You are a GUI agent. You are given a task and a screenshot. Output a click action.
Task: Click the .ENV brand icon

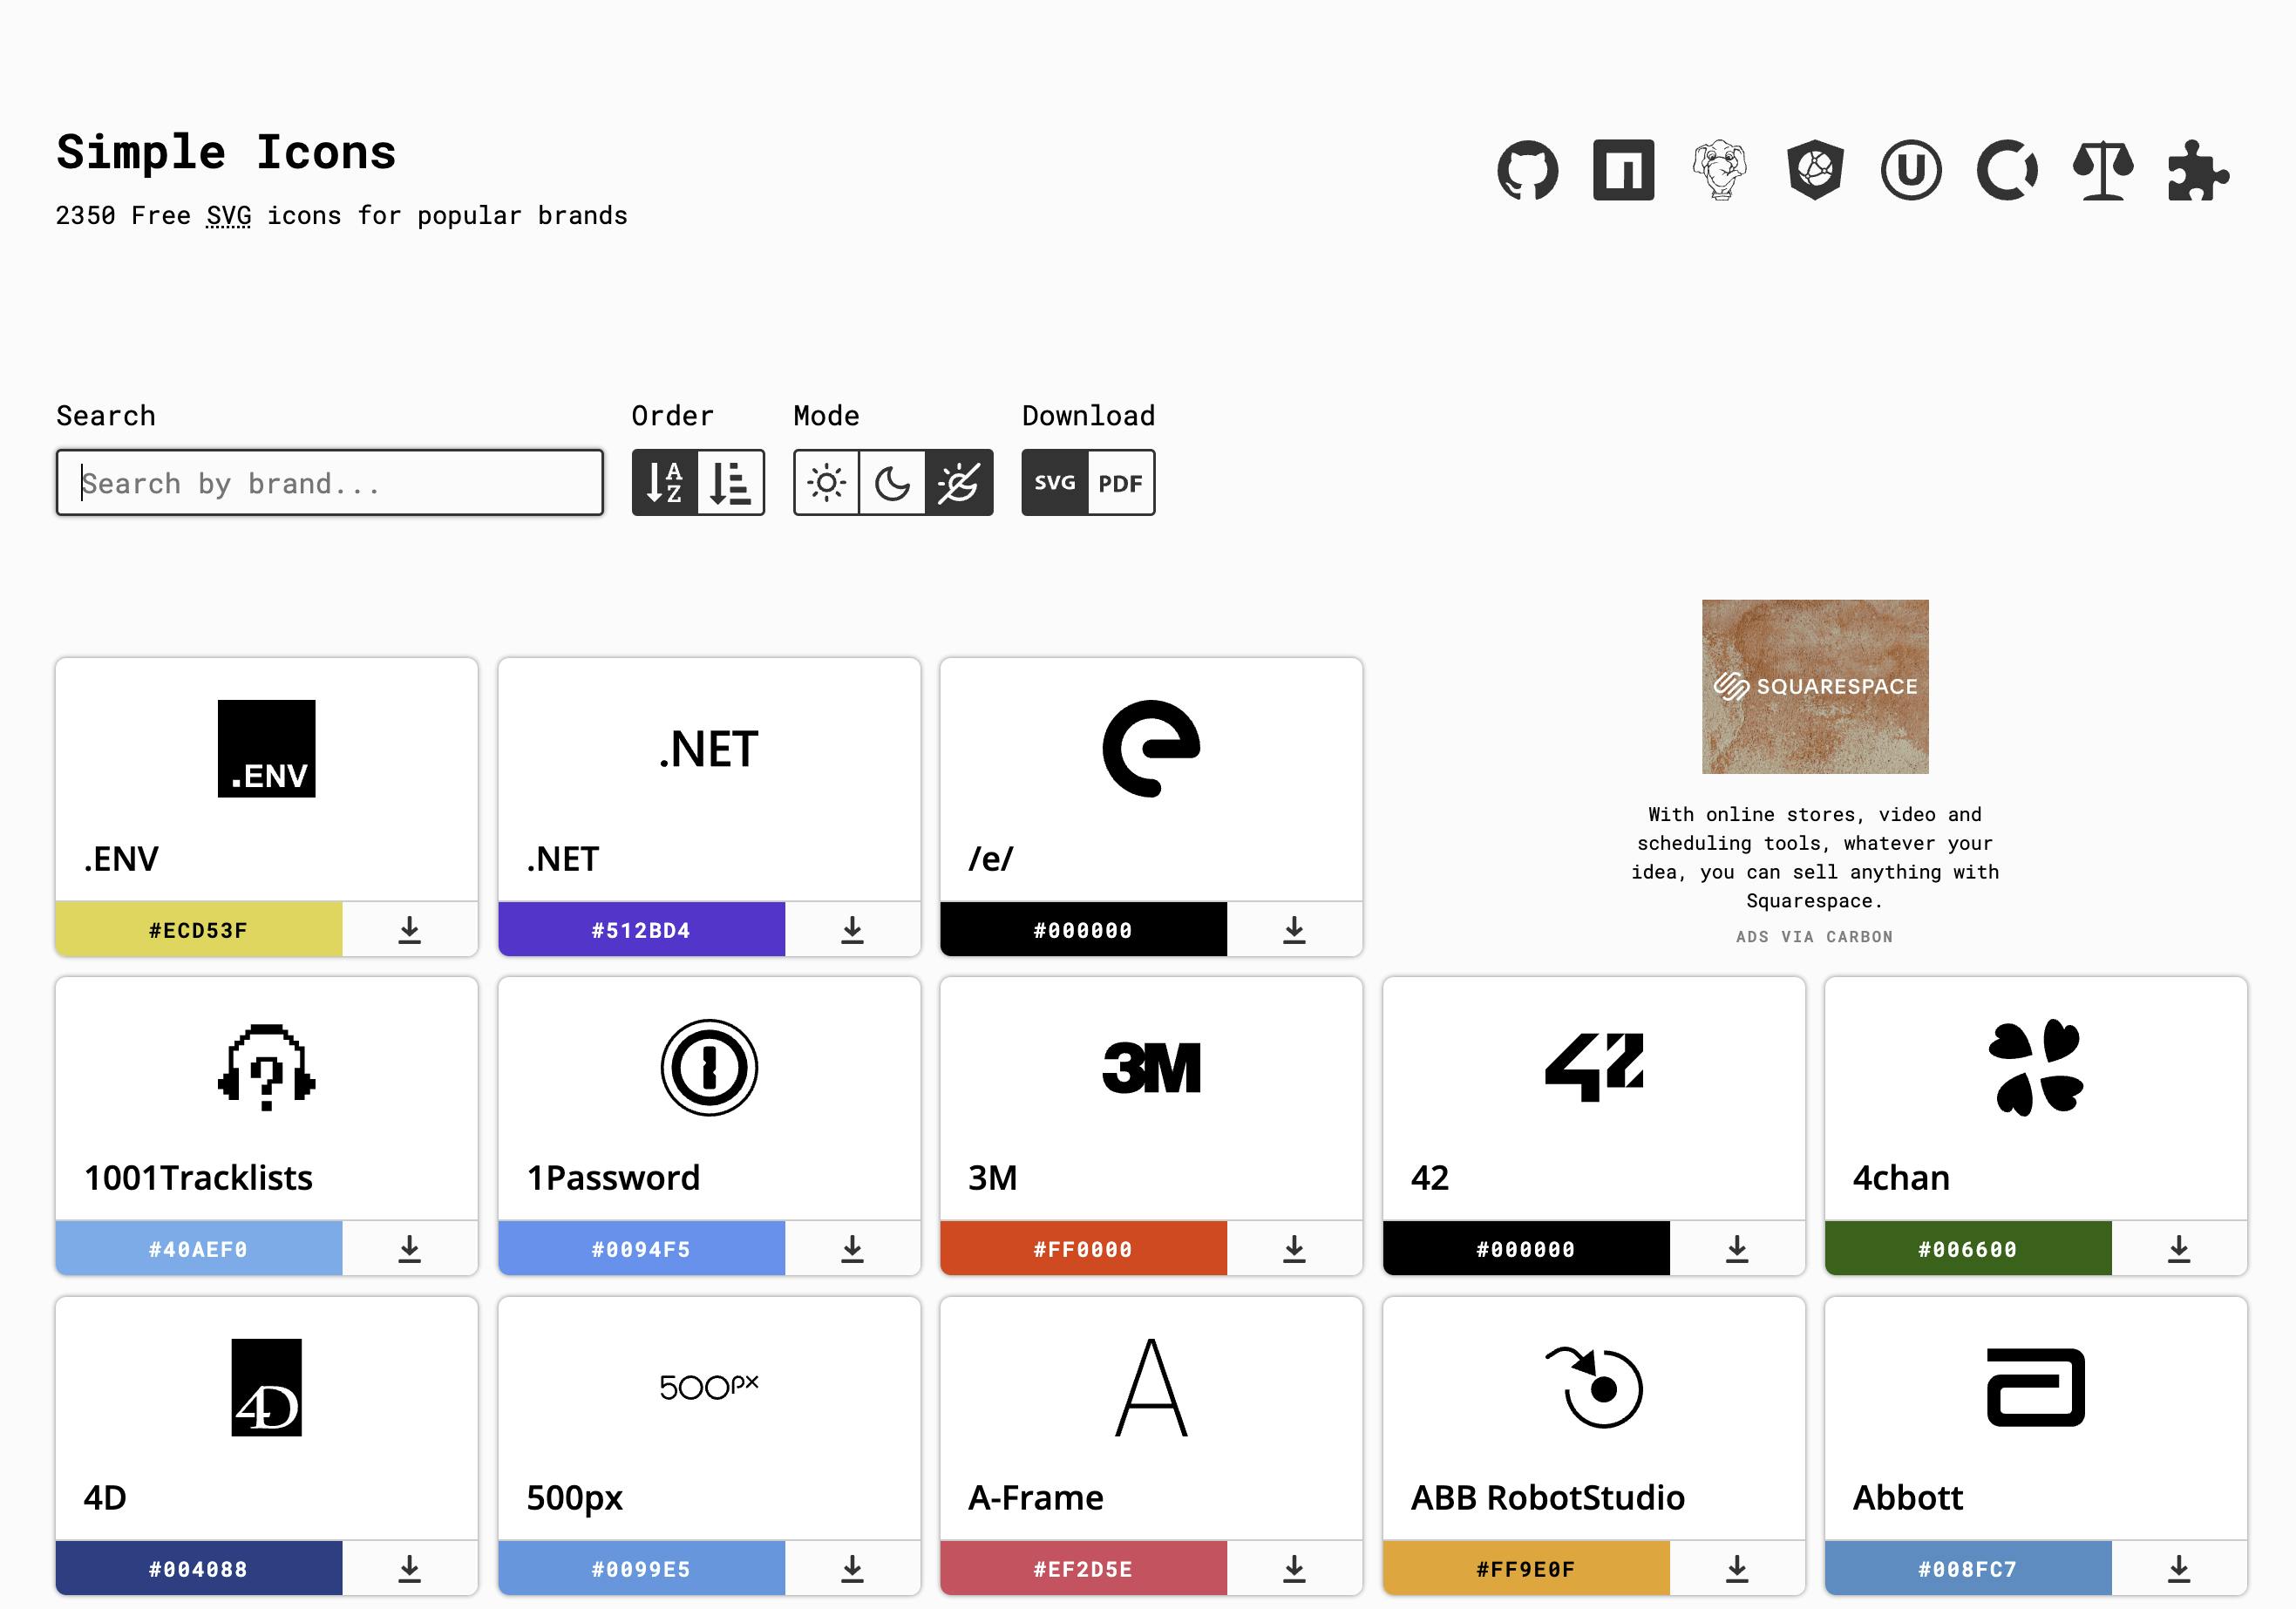click(267, 749)
